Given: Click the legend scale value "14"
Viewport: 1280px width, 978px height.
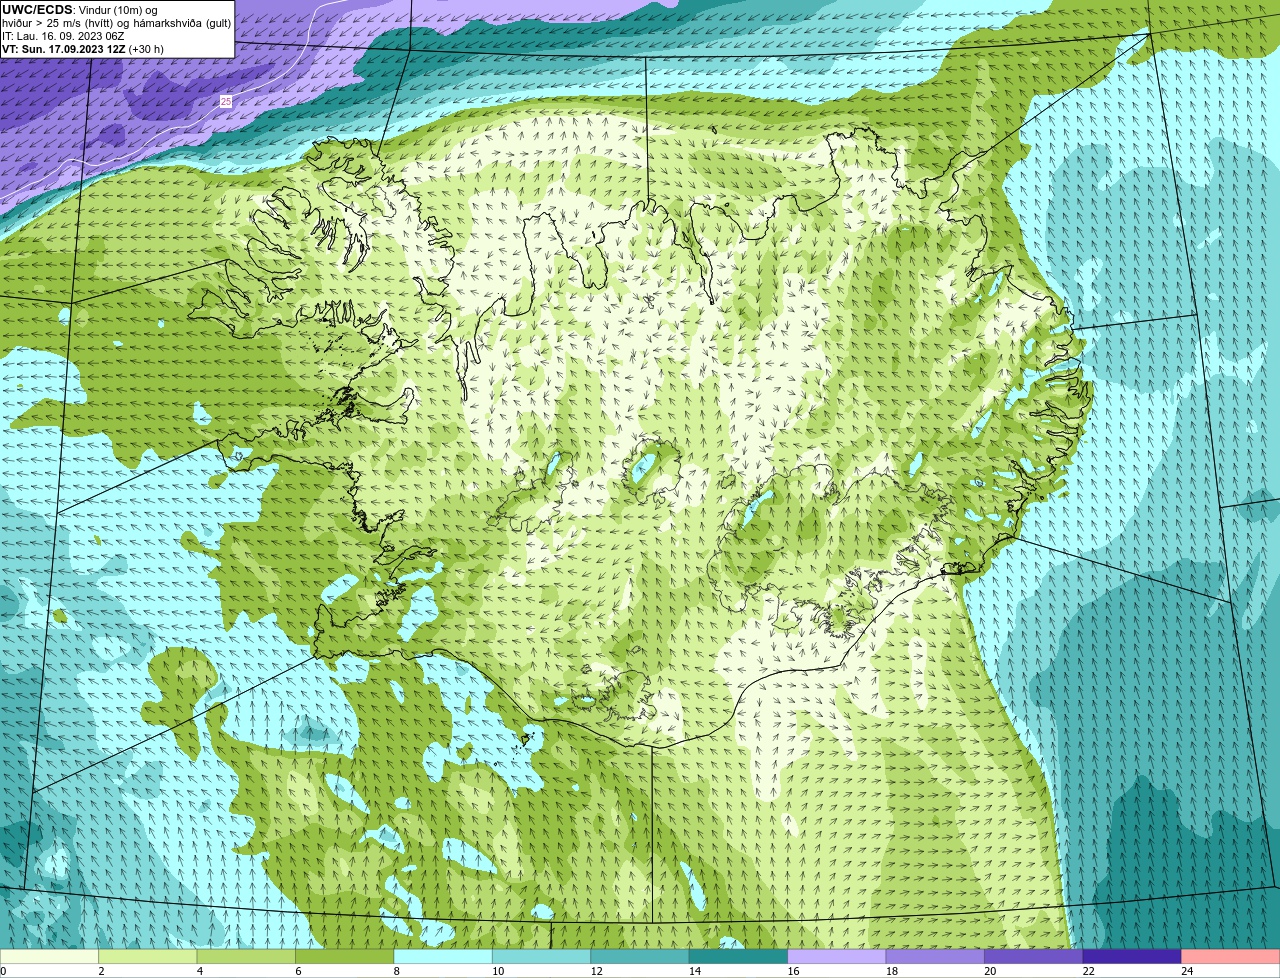Looking at the screenshot, I should pos(694,971).
